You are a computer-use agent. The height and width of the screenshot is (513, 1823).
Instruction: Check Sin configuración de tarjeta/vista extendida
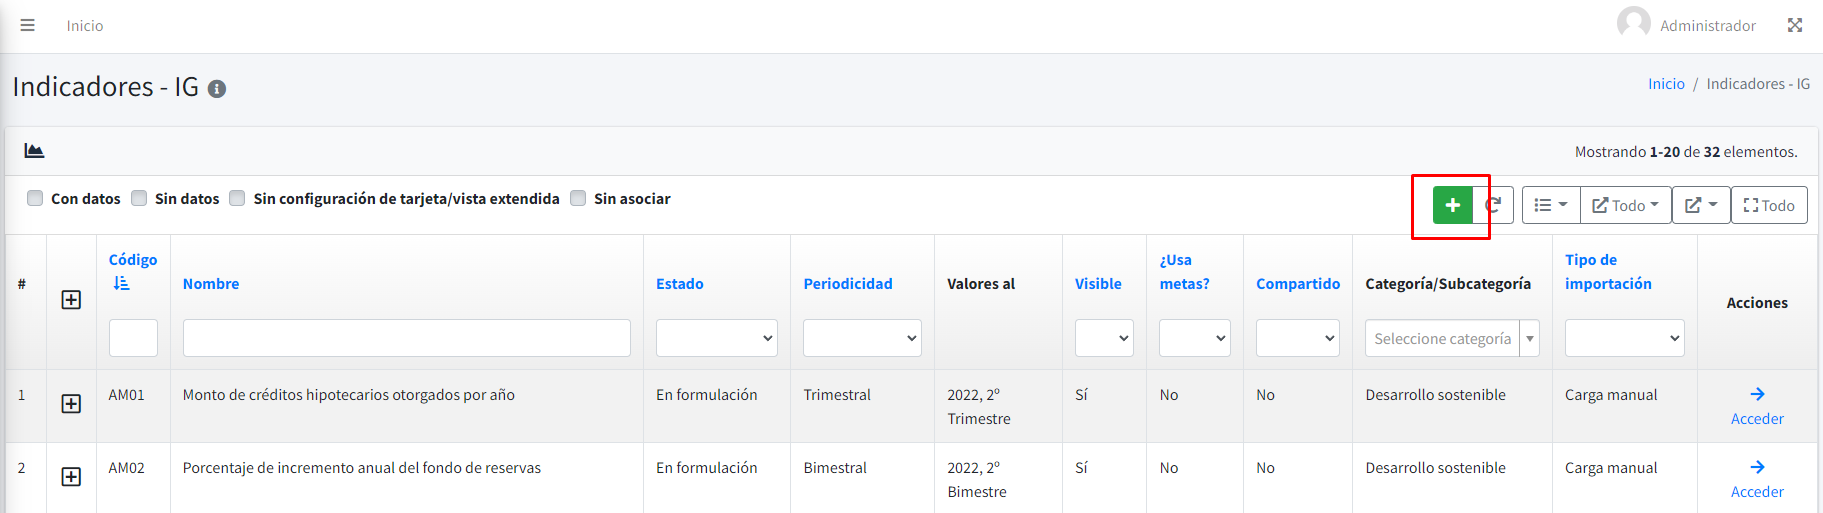coord(237,198)
